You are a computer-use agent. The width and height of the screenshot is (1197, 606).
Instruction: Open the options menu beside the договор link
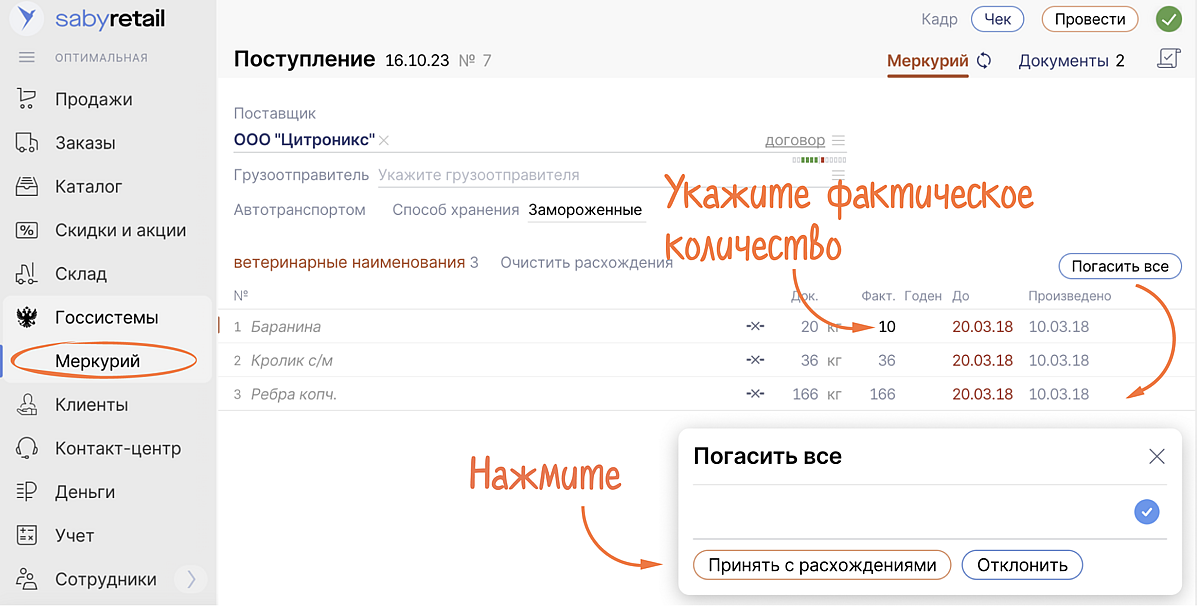click(839, 141)
